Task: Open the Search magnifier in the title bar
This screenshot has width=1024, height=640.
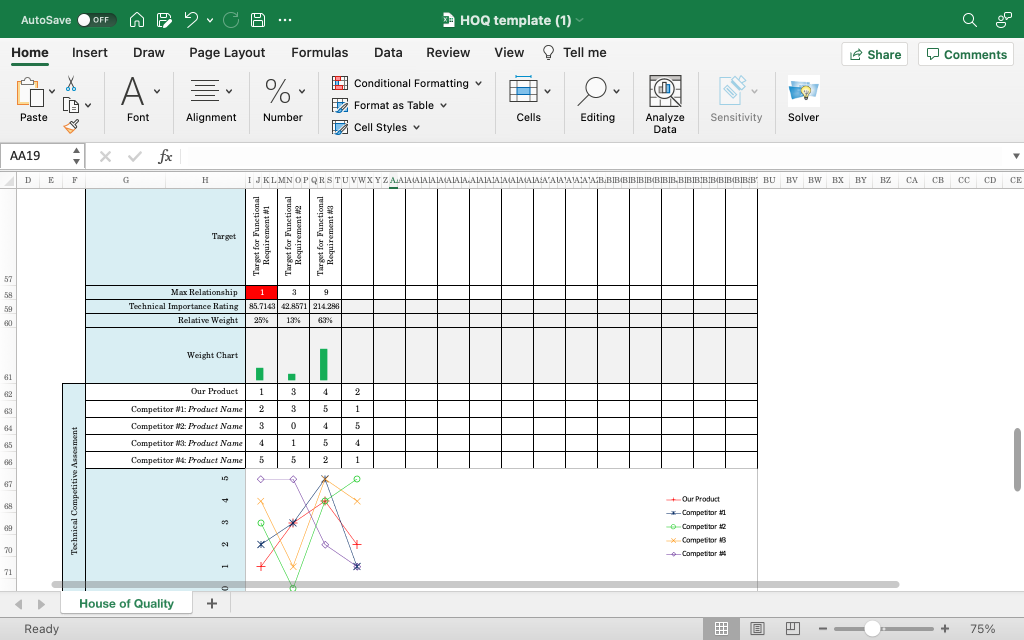Action: click(970, 20)
